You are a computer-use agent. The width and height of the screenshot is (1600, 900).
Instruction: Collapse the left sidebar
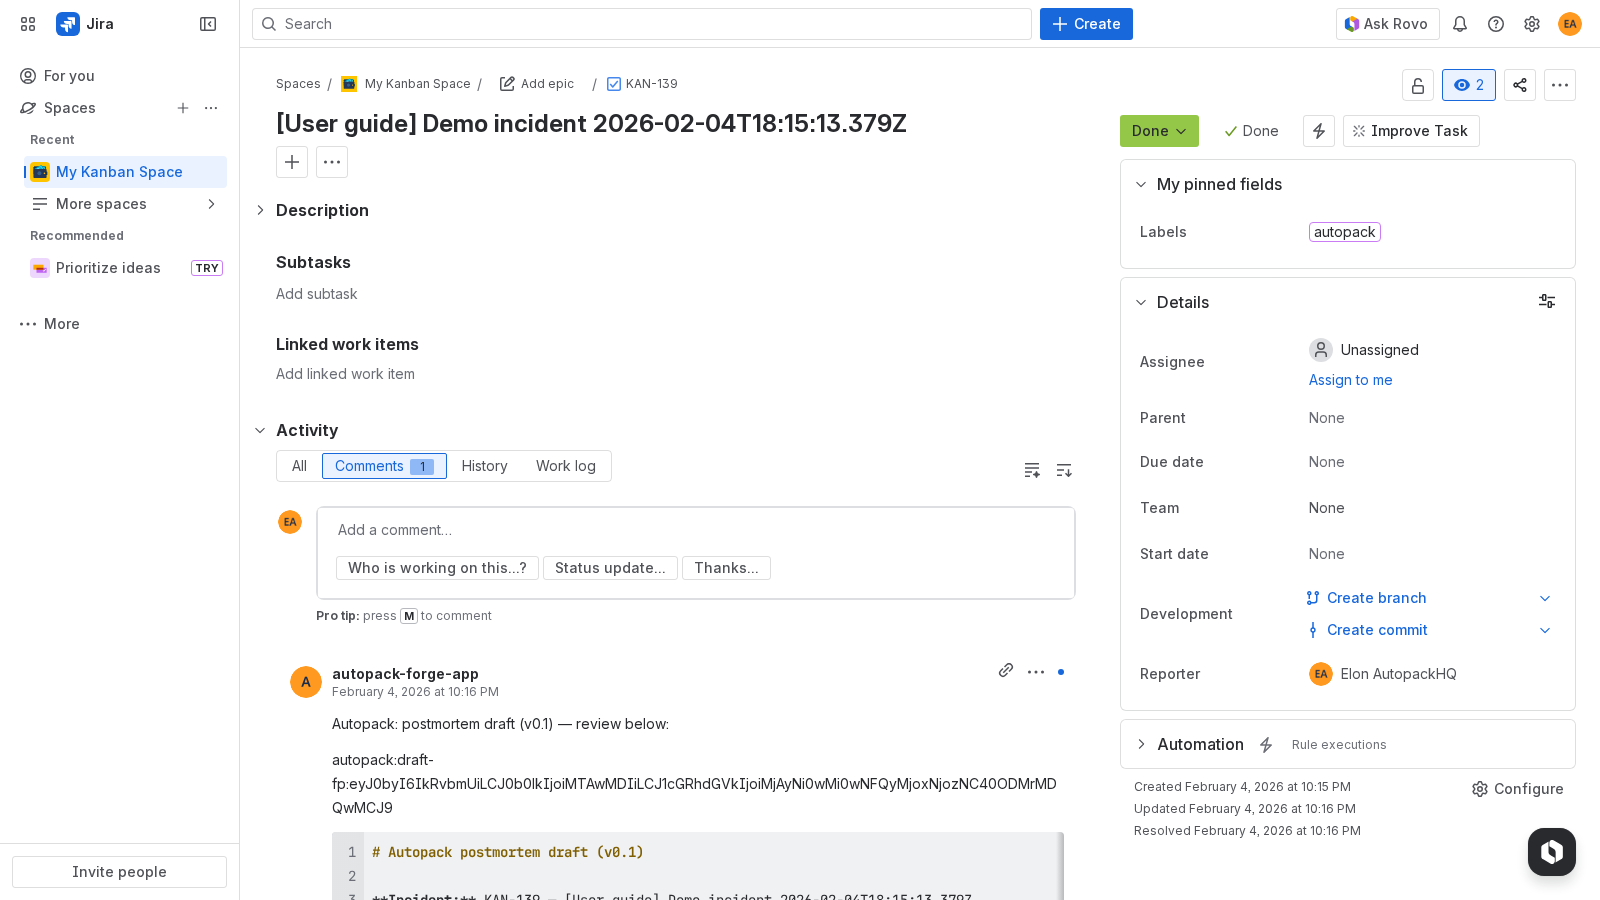[x=207, y=23]
